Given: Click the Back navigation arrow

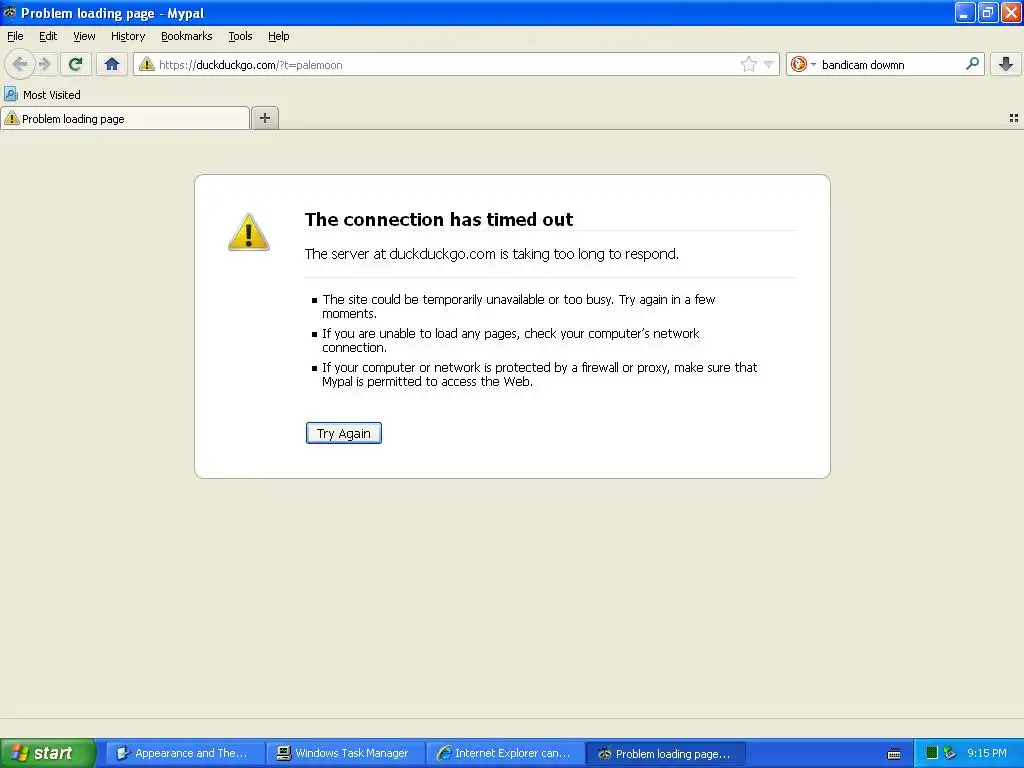Looking at the screenshot, I should (x=20, y=64).
